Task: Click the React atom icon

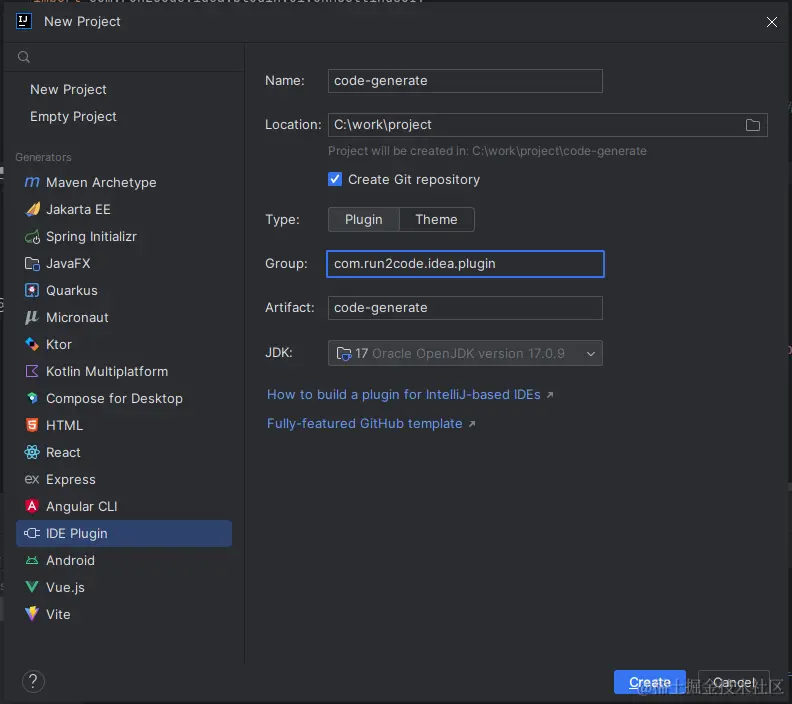Action: click(32, 453)
